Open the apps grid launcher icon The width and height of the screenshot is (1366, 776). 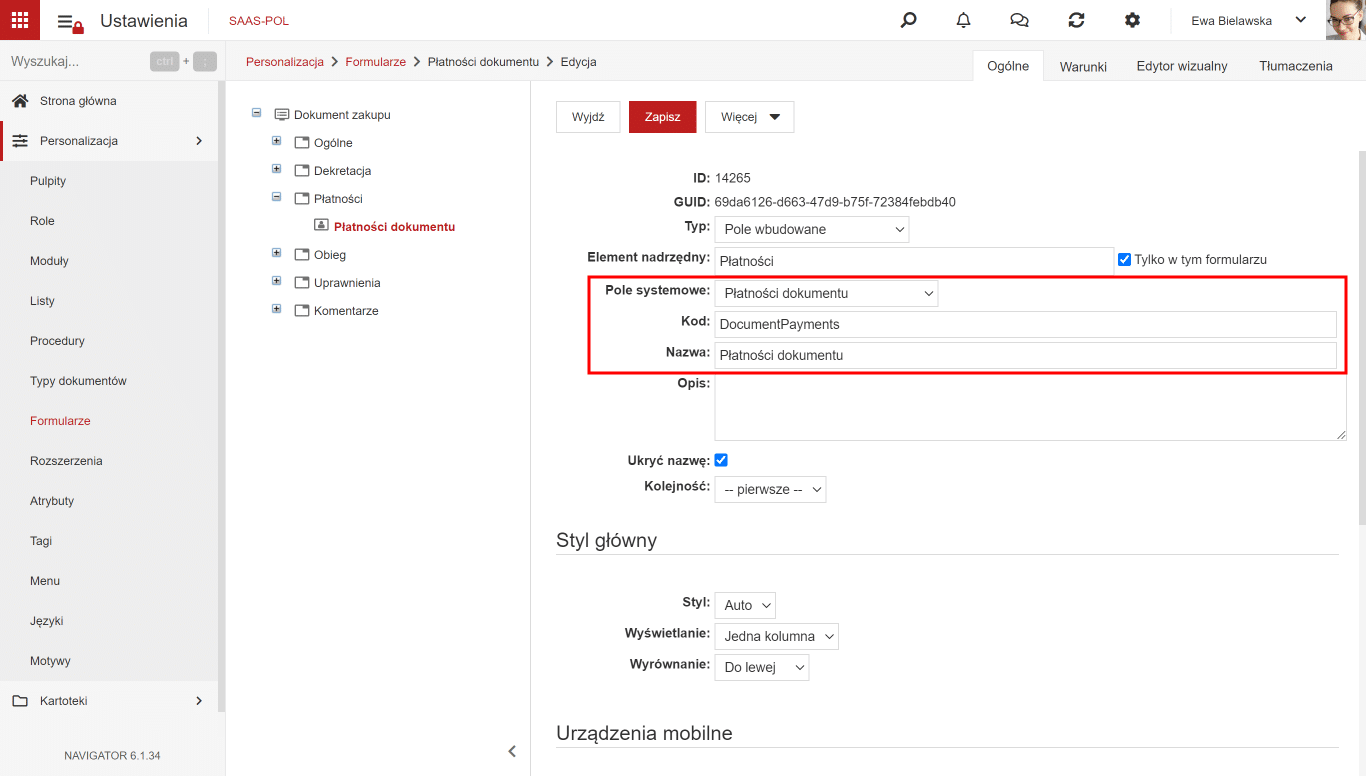coord(20,20)
